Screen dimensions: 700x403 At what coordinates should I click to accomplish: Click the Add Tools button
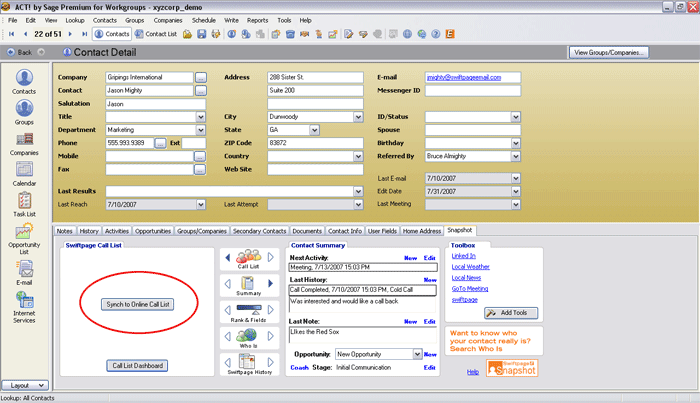(511, 313)
